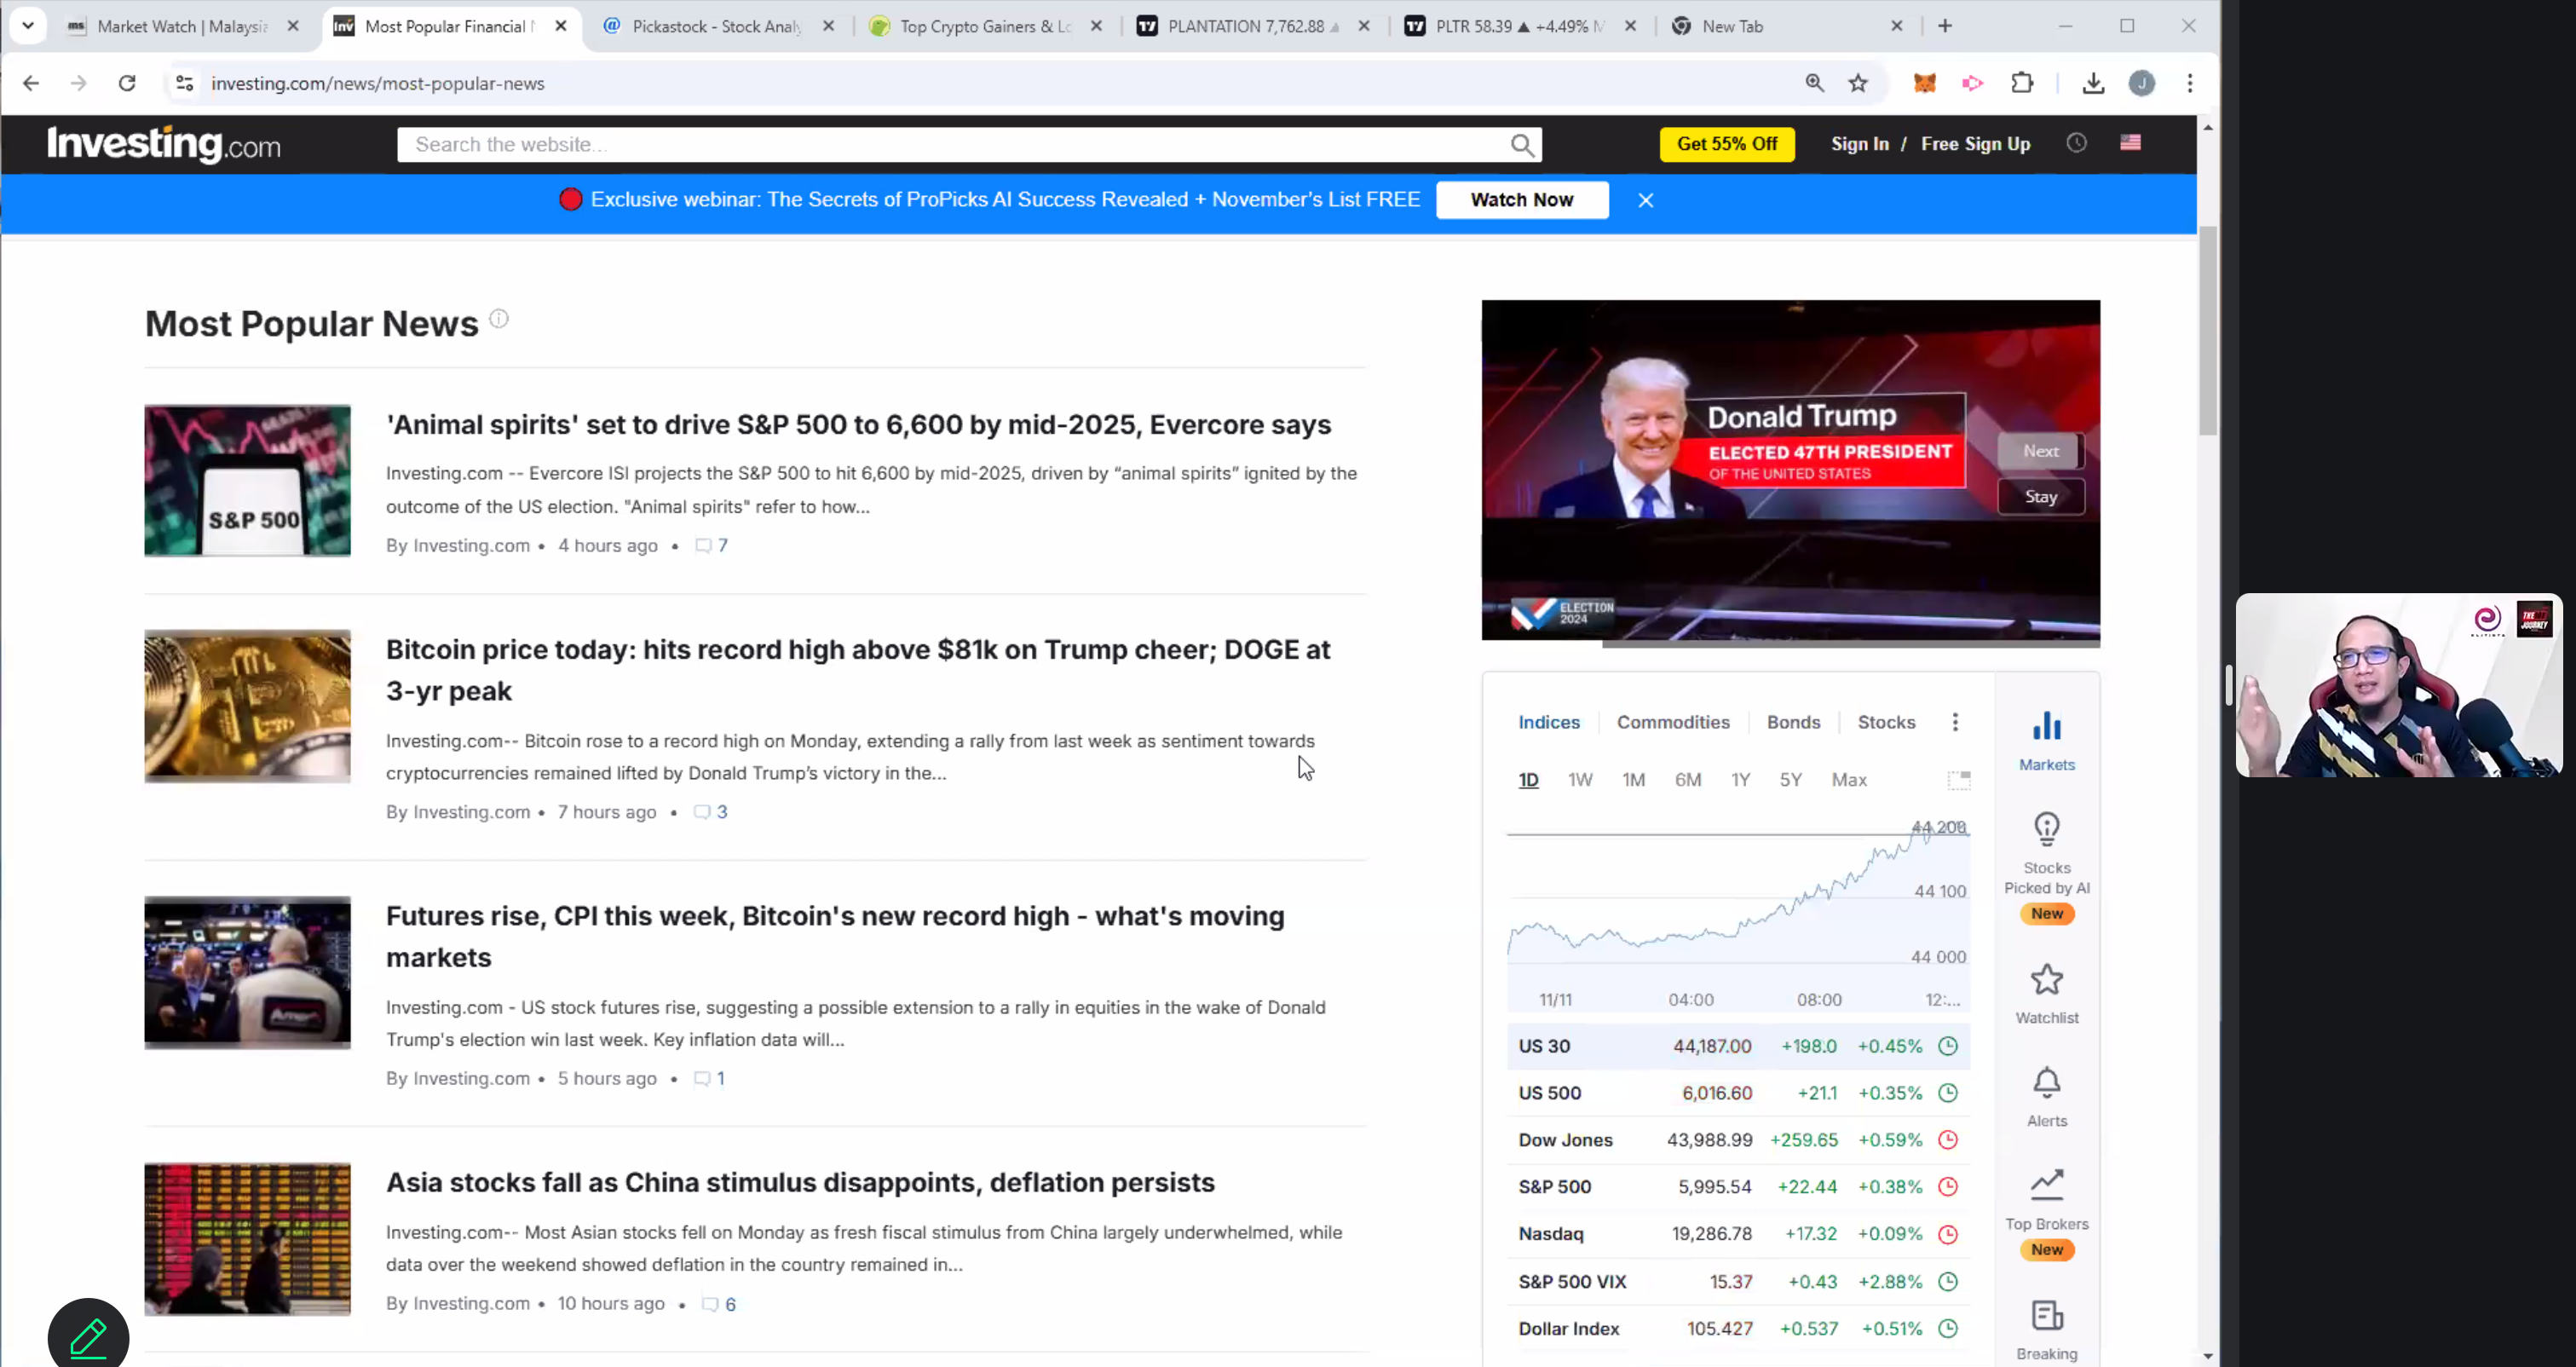Click the MetaMask fox extension icon
The height and width of the screenshot is (1367, 2576).
[1924, 84]
